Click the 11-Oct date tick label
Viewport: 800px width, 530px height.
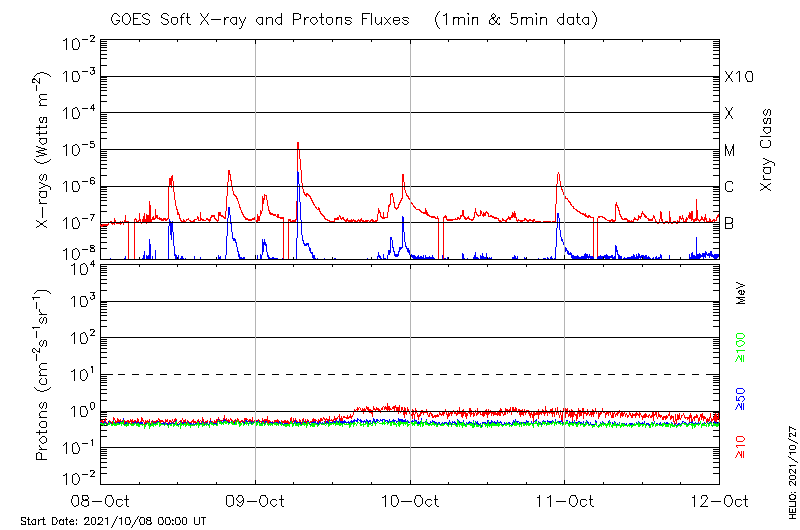point(565,500)
